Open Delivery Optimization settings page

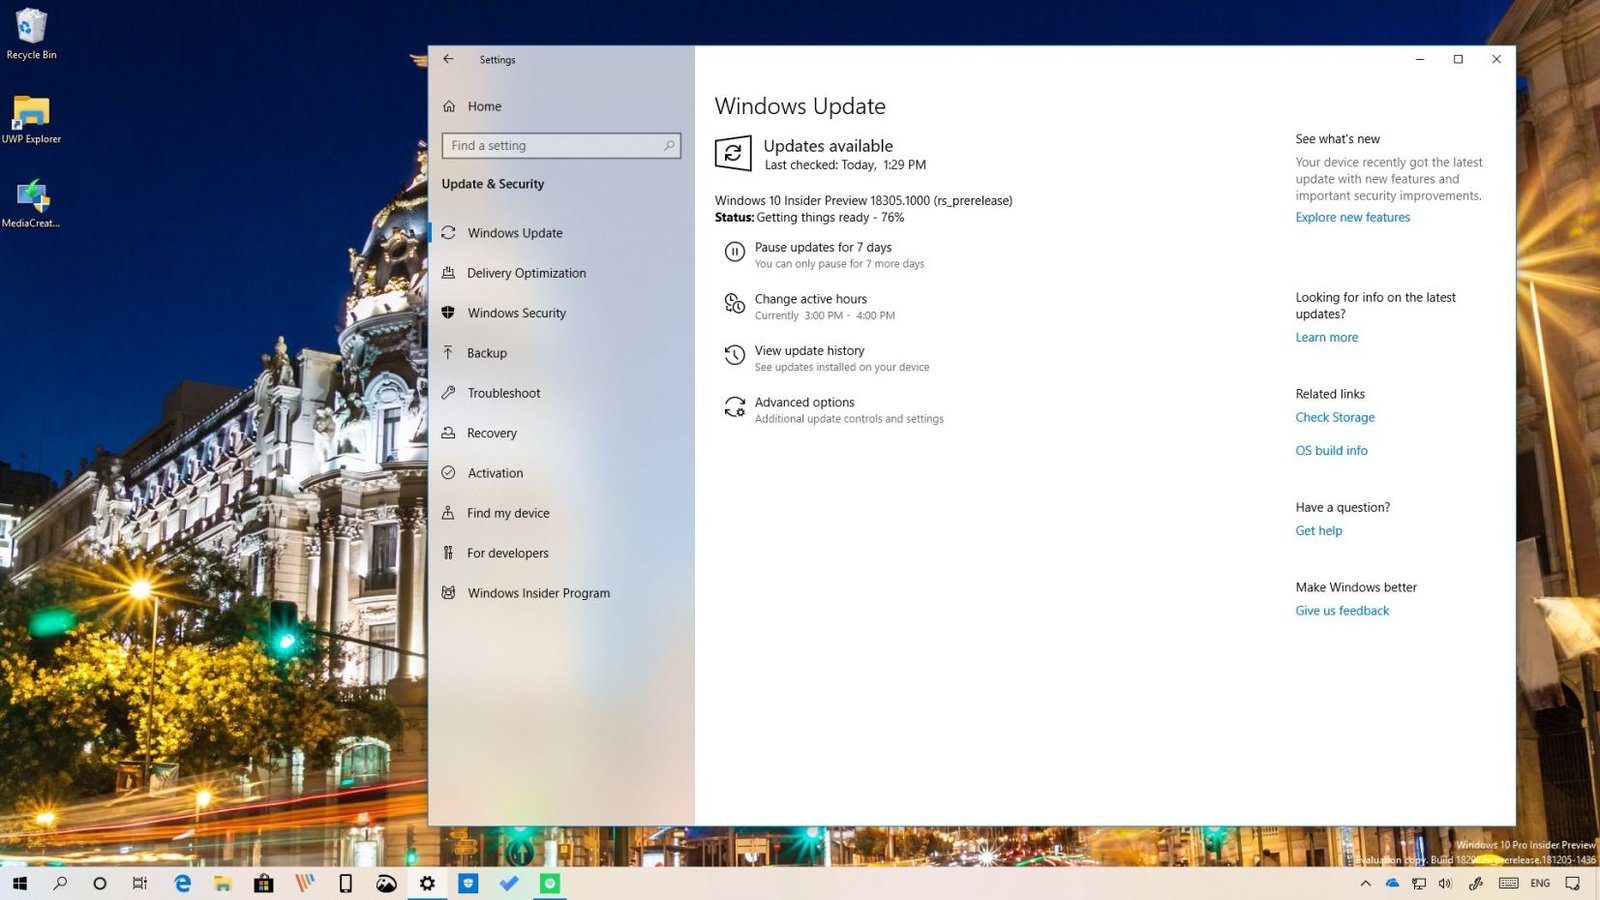coord(526,273)
